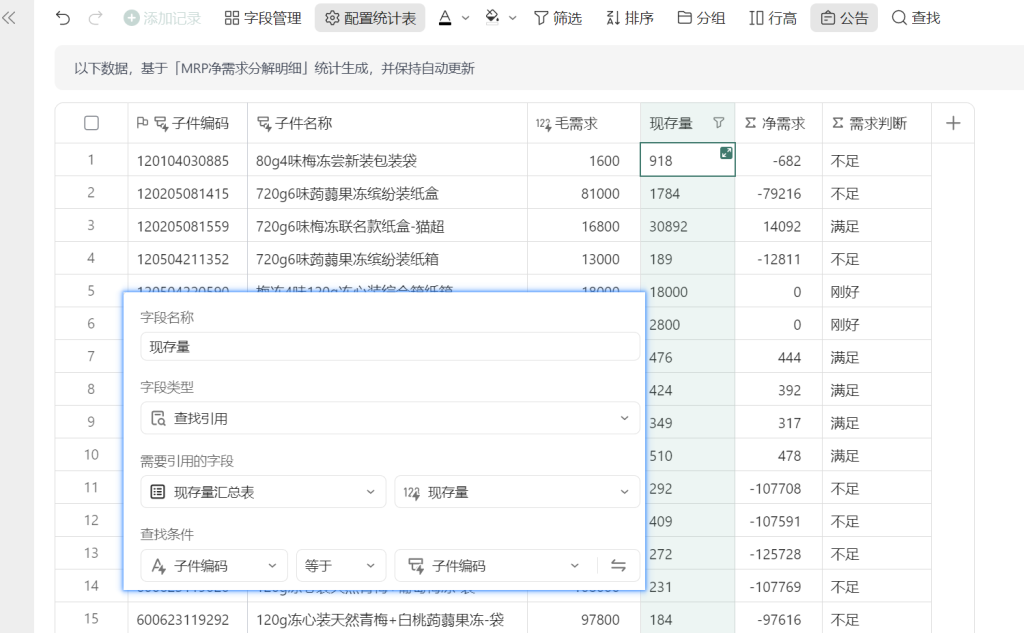
Task: Select cell 120g冻心装天然青梅+白桃蒟蒻果冻-袋
Action: (387, 619)
